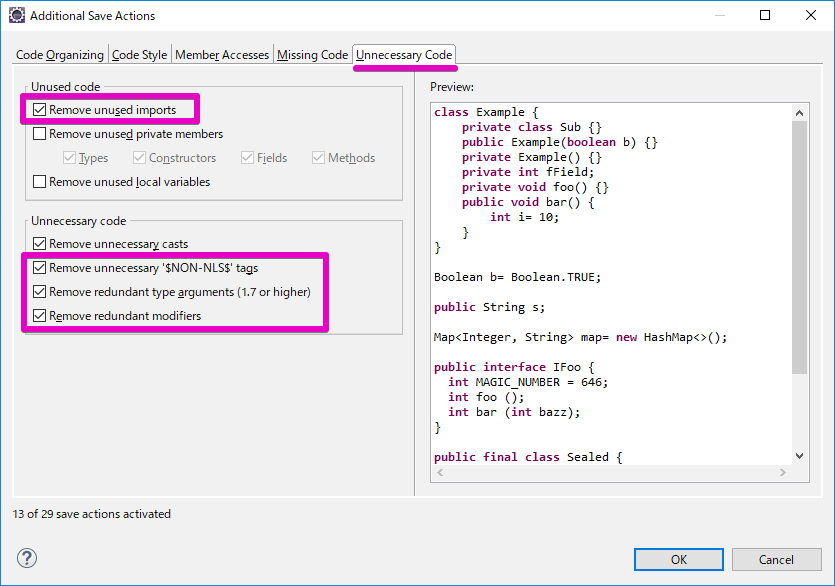Click 'int MAGIC_NUMBER = 646;' preview line

point(528,382)
